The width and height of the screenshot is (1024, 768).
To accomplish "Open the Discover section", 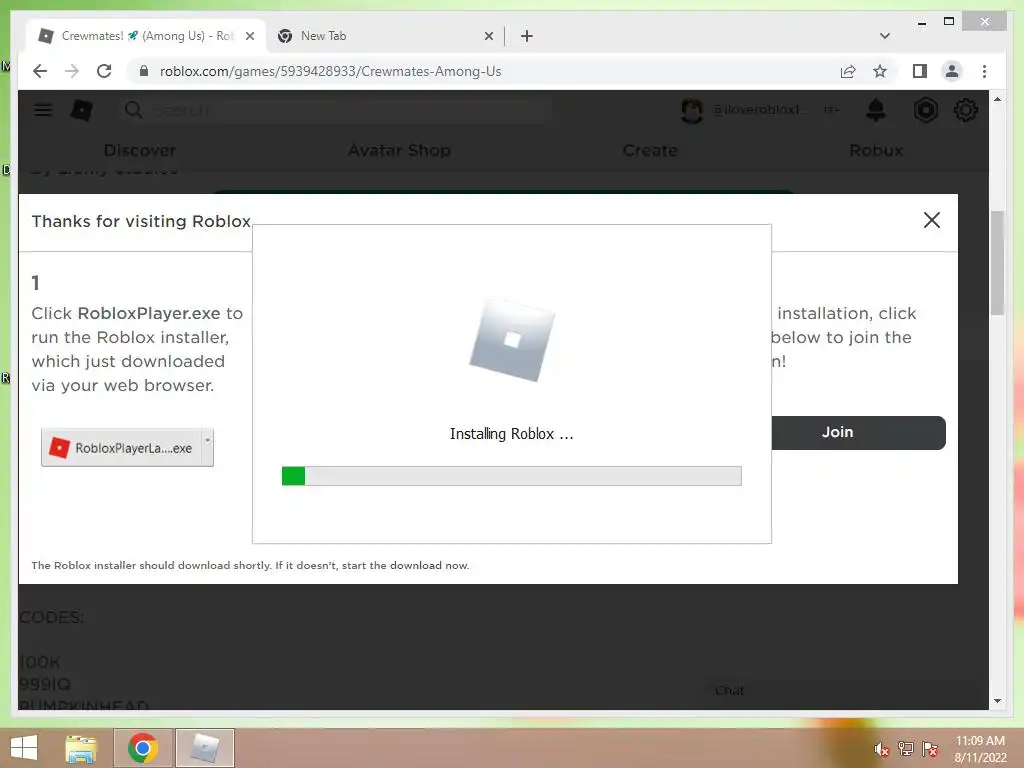I will [x=140, y=150].
